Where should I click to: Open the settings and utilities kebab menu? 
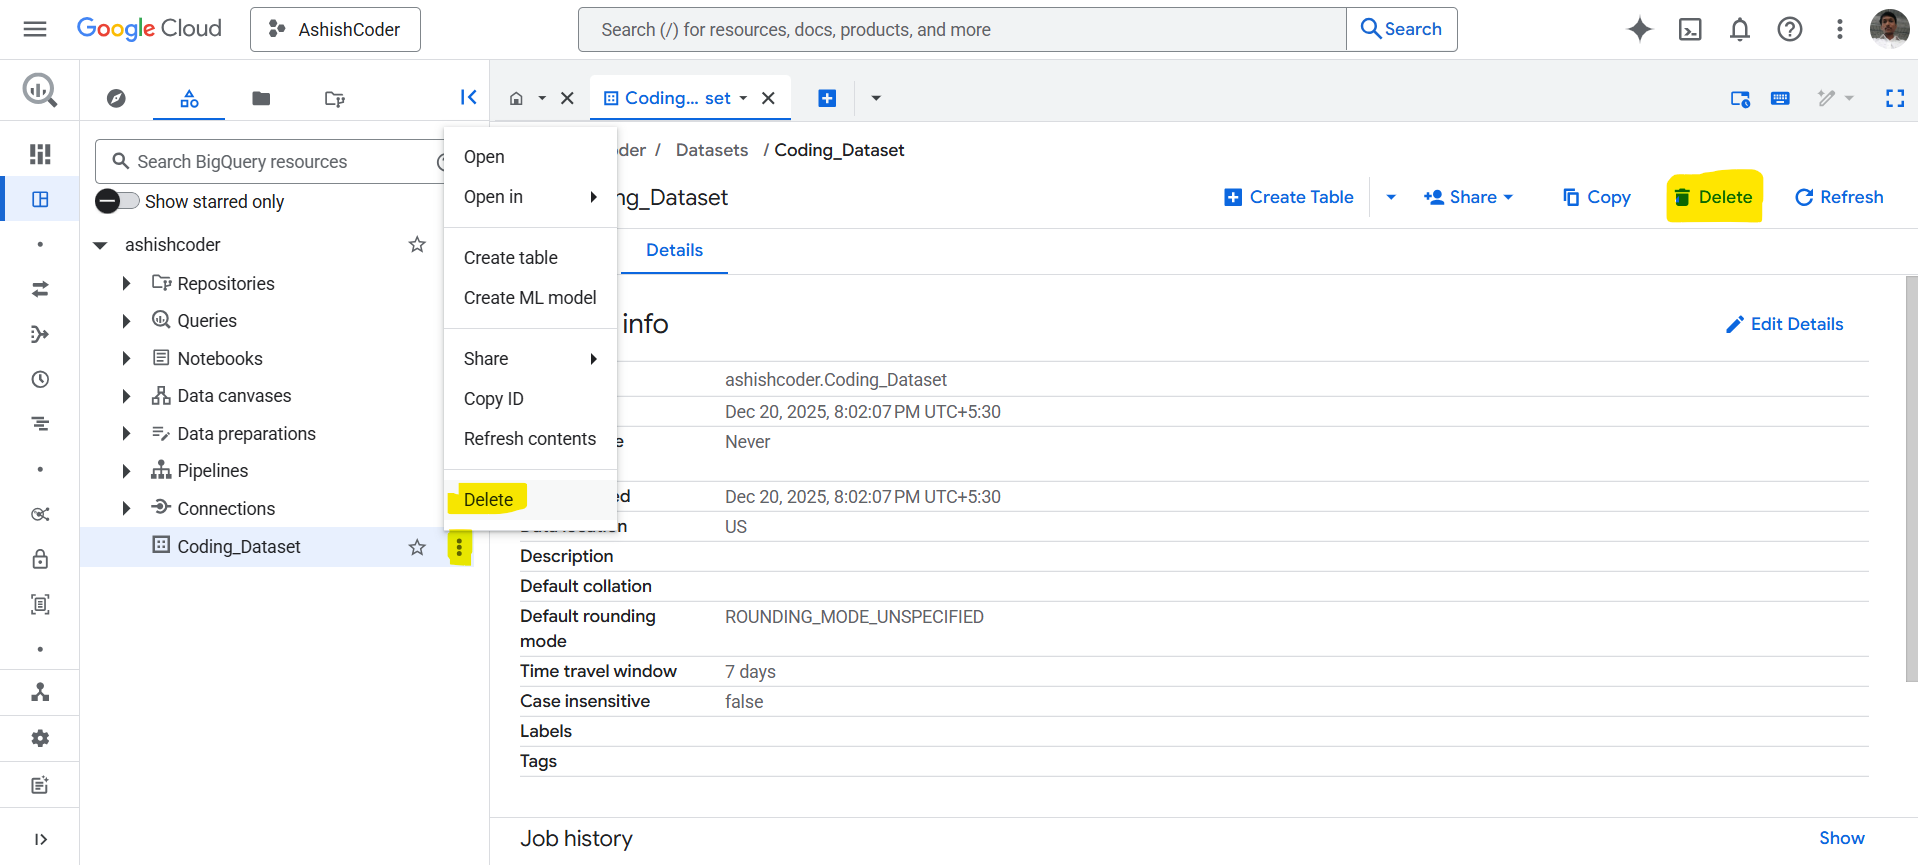(x=1839, y=29)
